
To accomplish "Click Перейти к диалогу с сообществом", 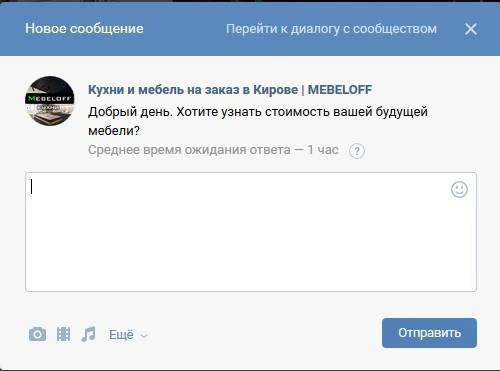I will click(x=331, y=29).
